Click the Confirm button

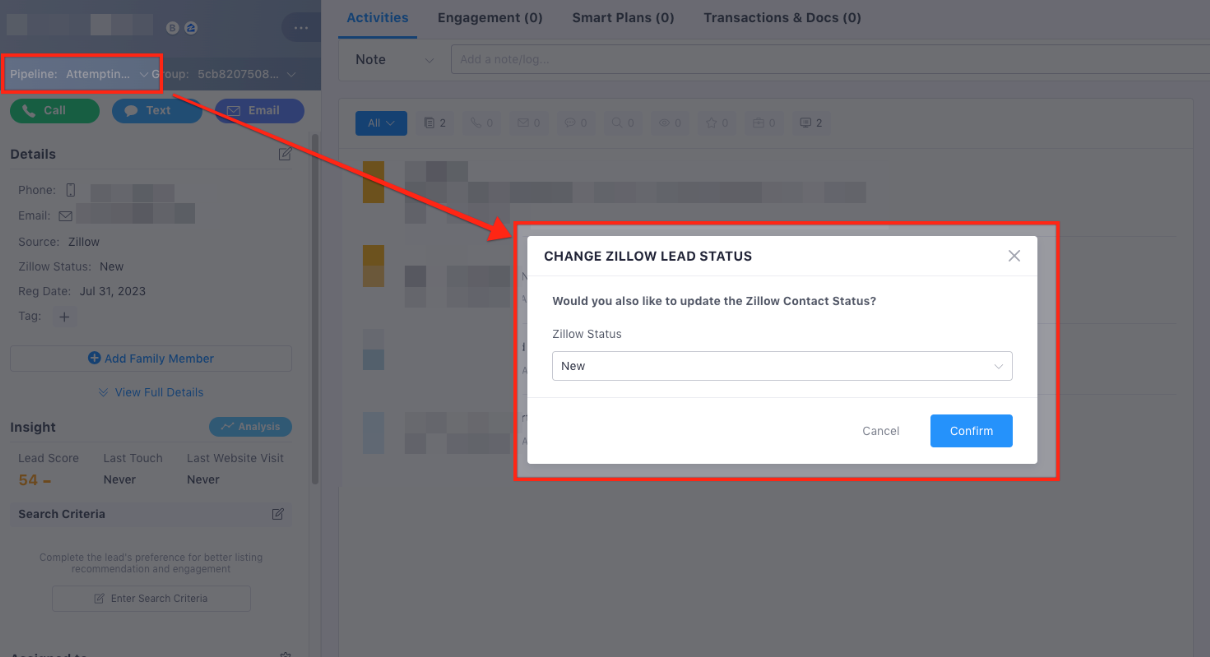click(970, 431)
